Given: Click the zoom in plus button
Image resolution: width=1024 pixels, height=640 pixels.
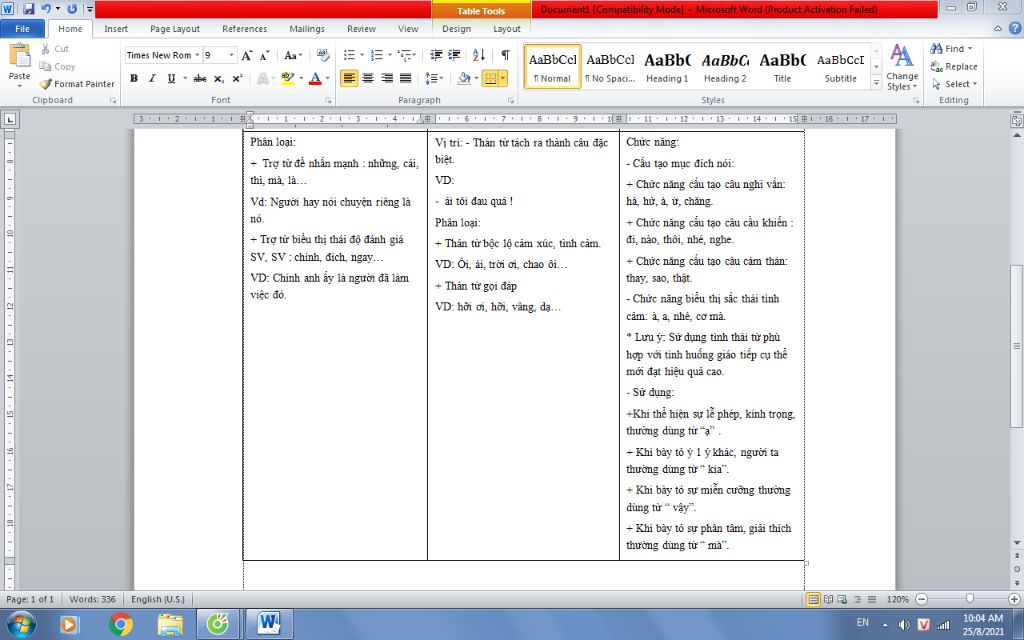Looking at the screenshot, I should (x=1014, y=599).
